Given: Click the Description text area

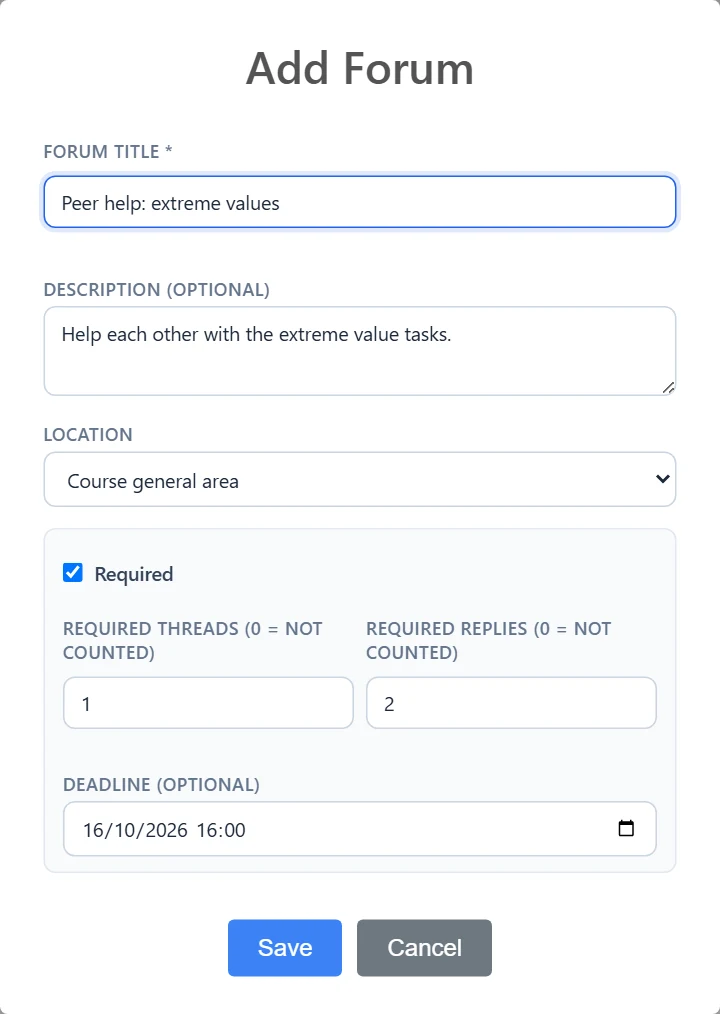Looking at the screenshot, I should pyautogui.click(x=360, y=351).
